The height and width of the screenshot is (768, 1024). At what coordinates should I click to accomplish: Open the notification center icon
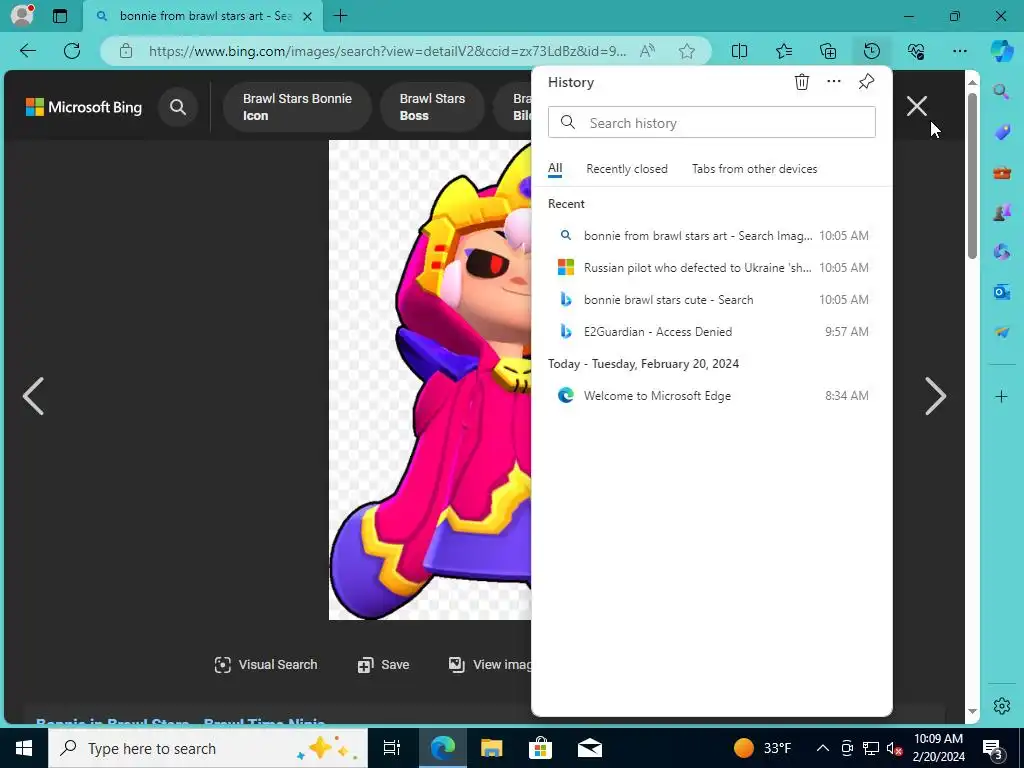[x=993, y=750]
